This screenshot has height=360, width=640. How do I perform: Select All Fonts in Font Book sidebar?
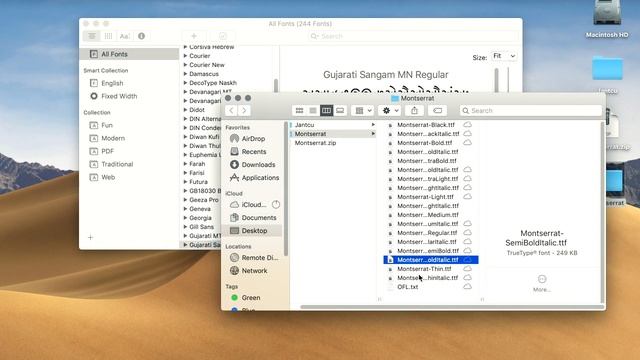coord(129,54)
